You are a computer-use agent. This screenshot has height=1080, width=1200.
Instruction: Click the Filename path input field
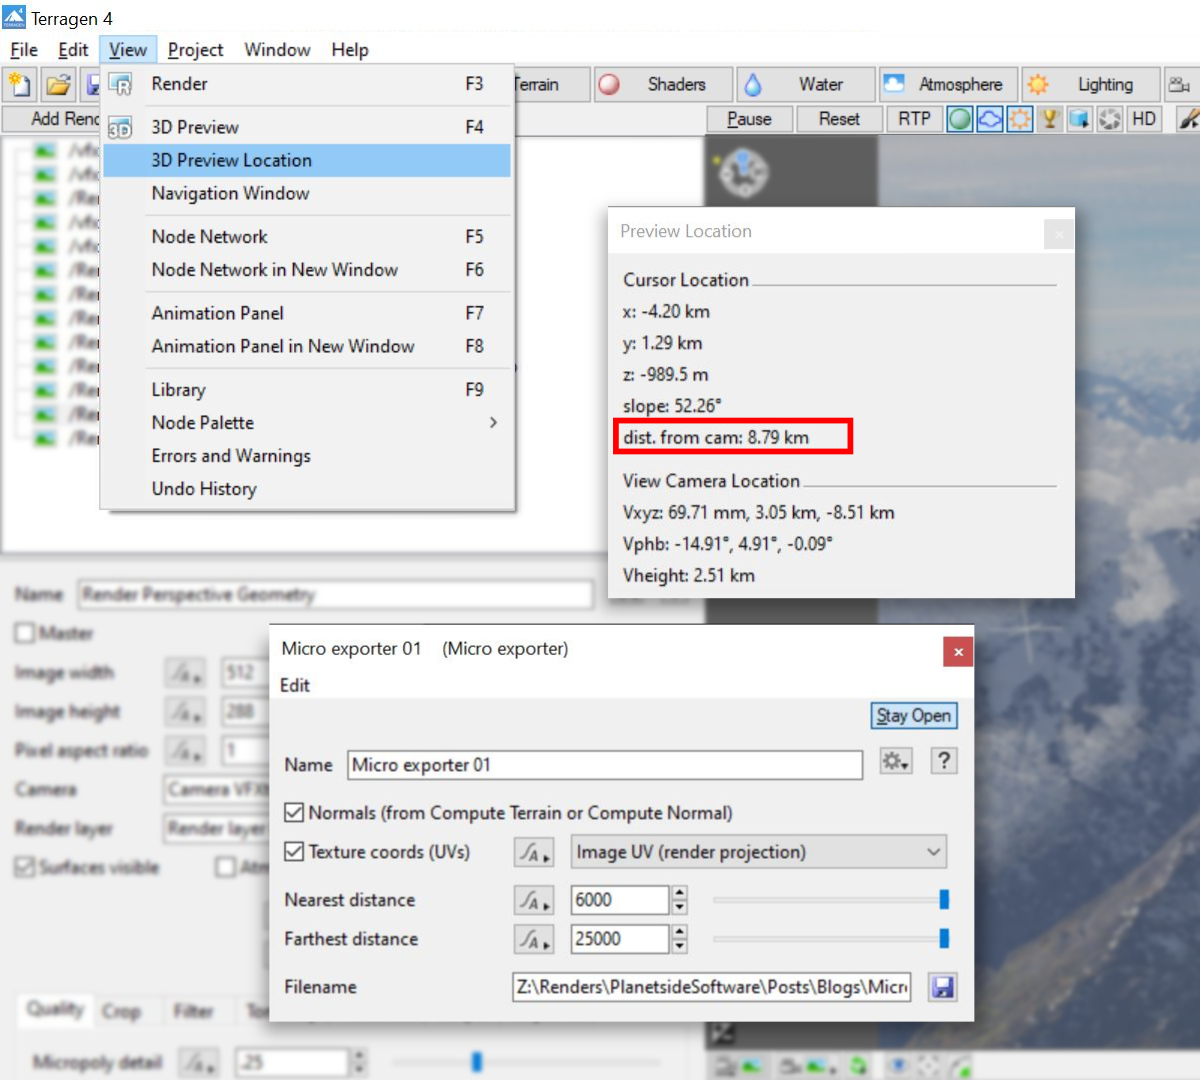coord(711,987)
